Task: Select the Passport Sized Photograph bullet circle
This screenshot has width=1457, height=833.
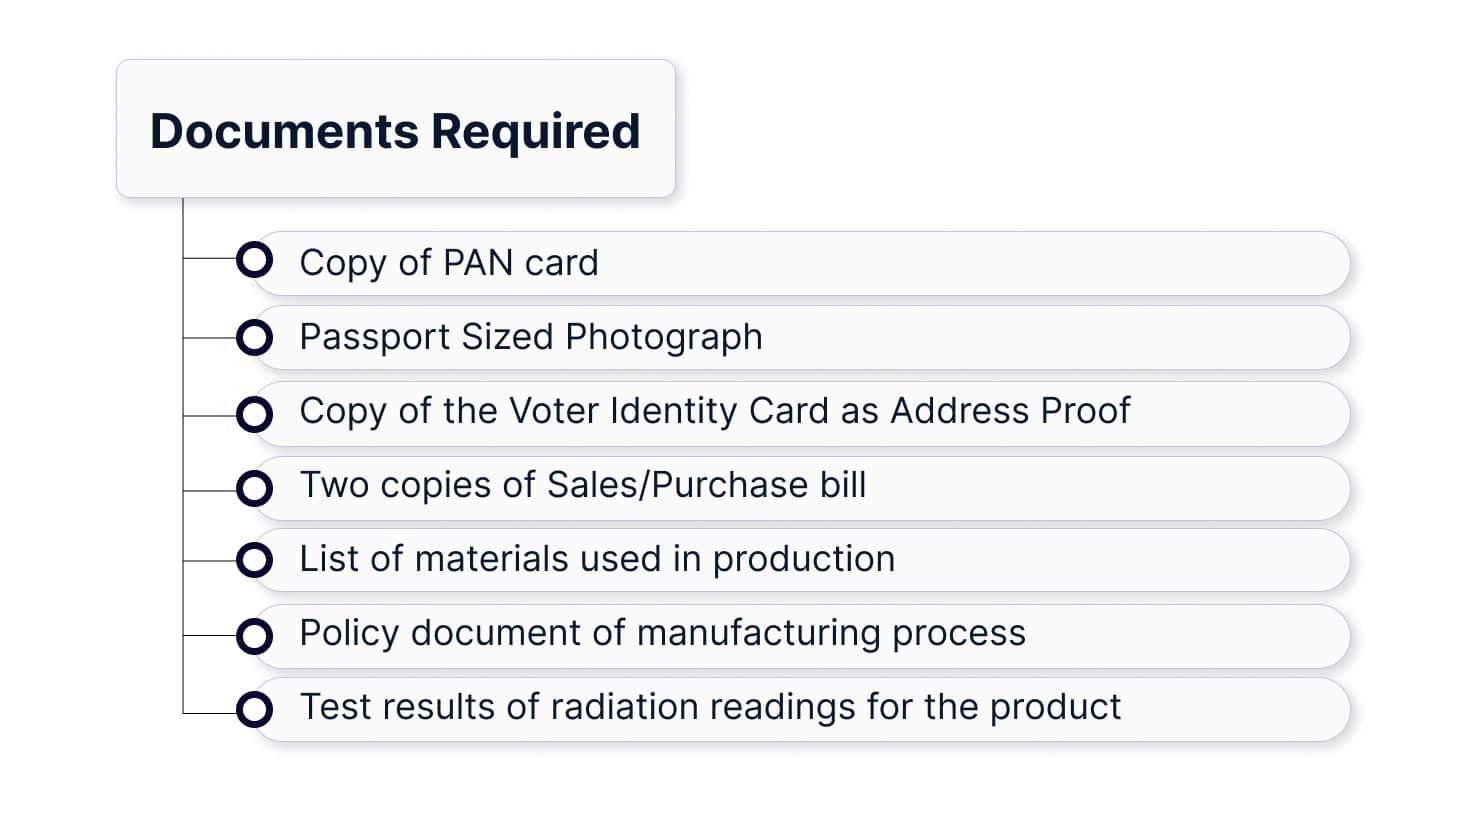Action: [x=254, y=338]
